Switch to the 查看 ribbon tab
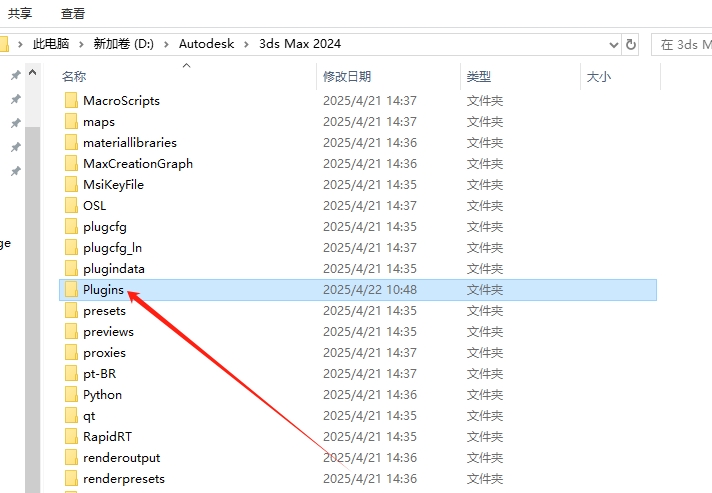712x493 pixels. pos(73,14)
